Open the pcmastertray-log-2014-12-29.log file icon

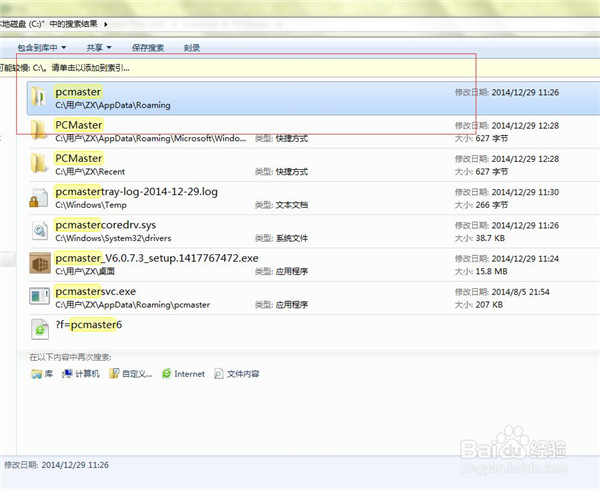coord(39,197)
